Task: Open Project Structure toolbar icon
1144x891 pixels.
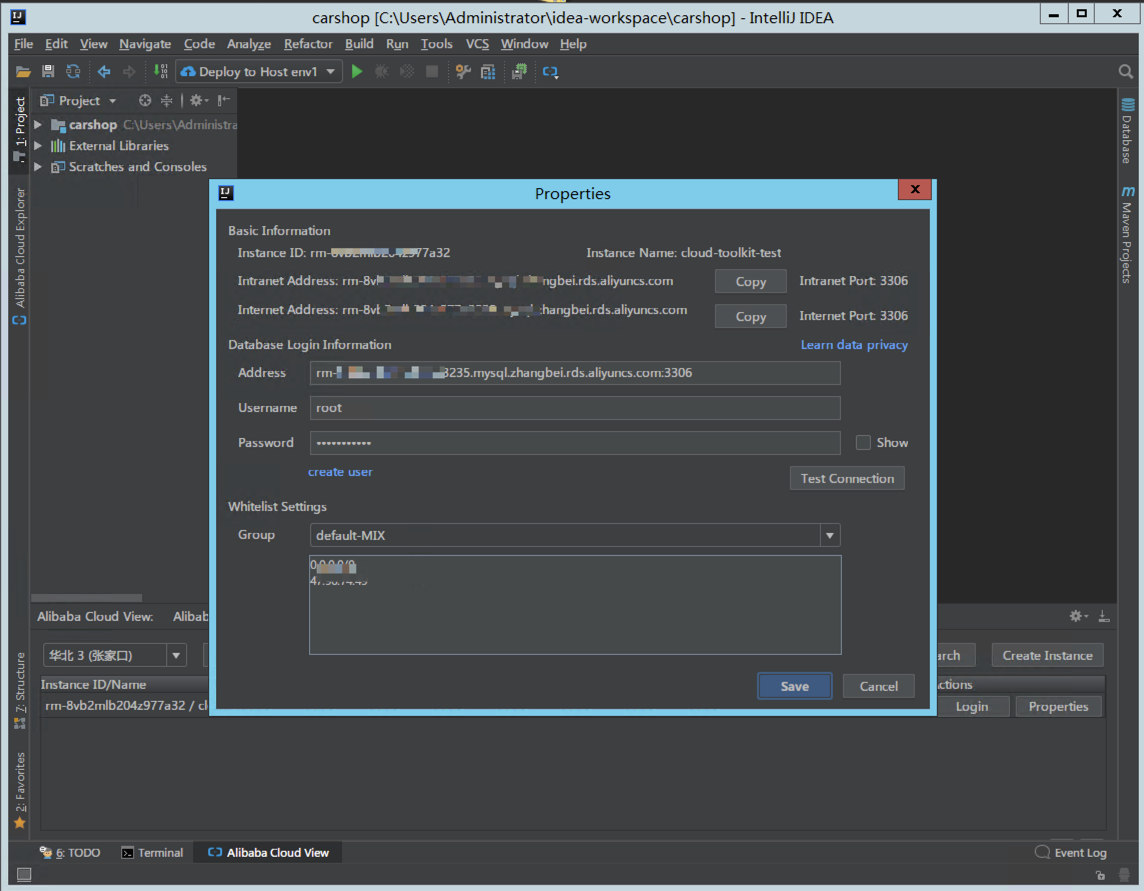Action: tap(488, 72)
